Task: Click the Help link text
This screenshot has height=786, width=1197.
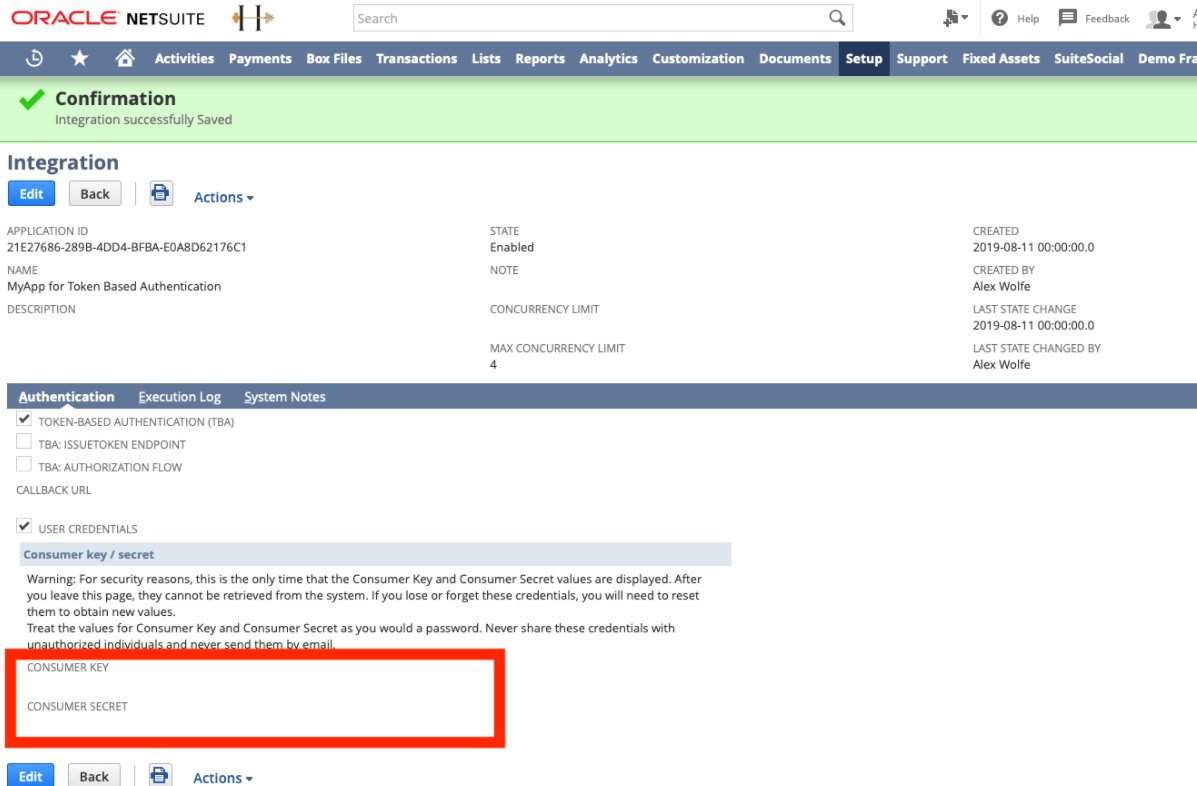Action: click(x=1028, y=19)
